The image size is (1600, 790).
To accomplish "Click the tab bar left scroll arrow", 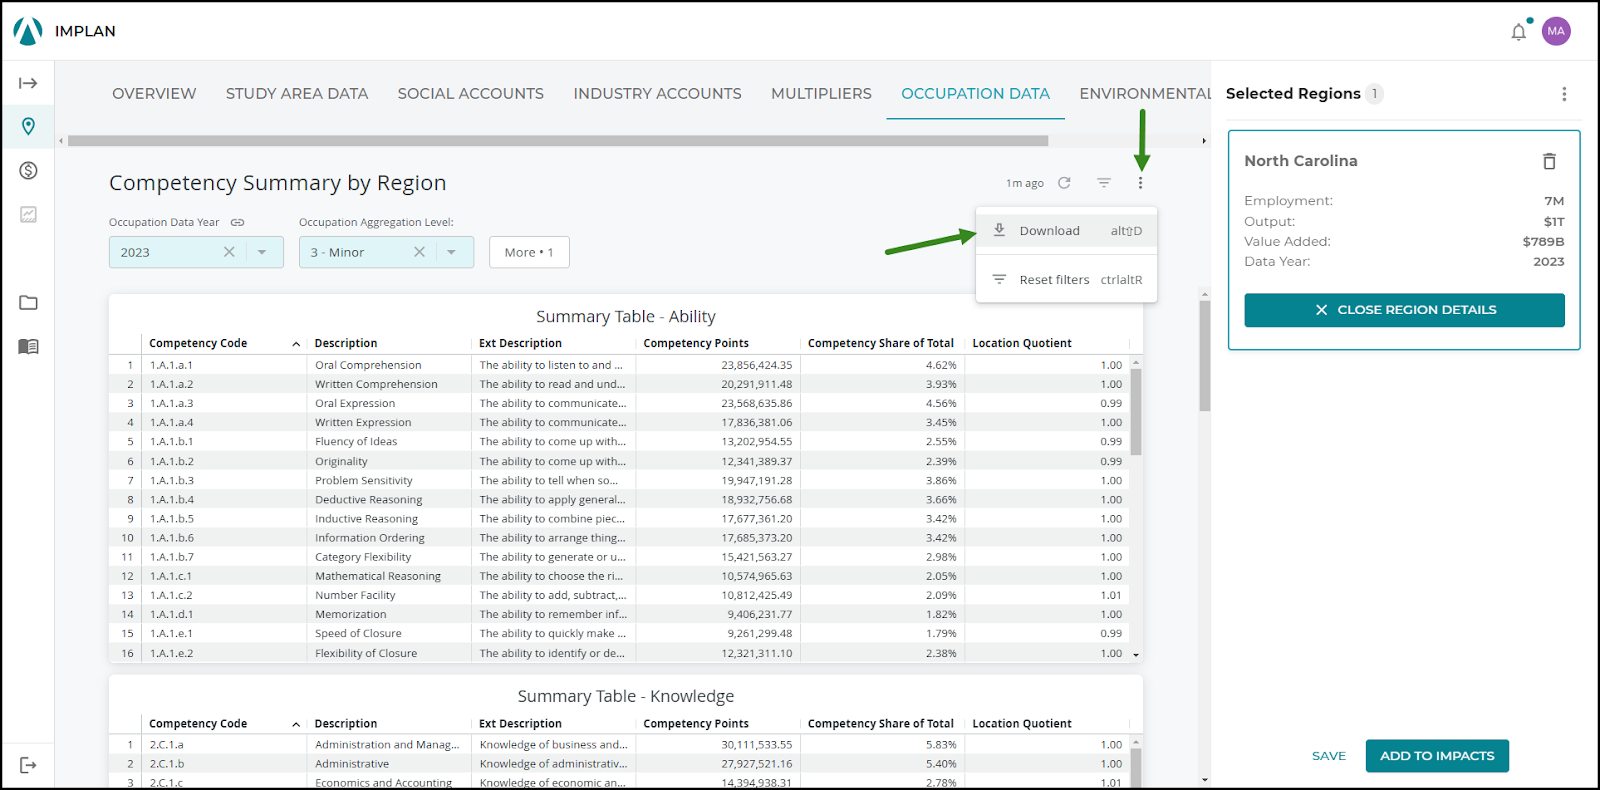I will point(61,141).
